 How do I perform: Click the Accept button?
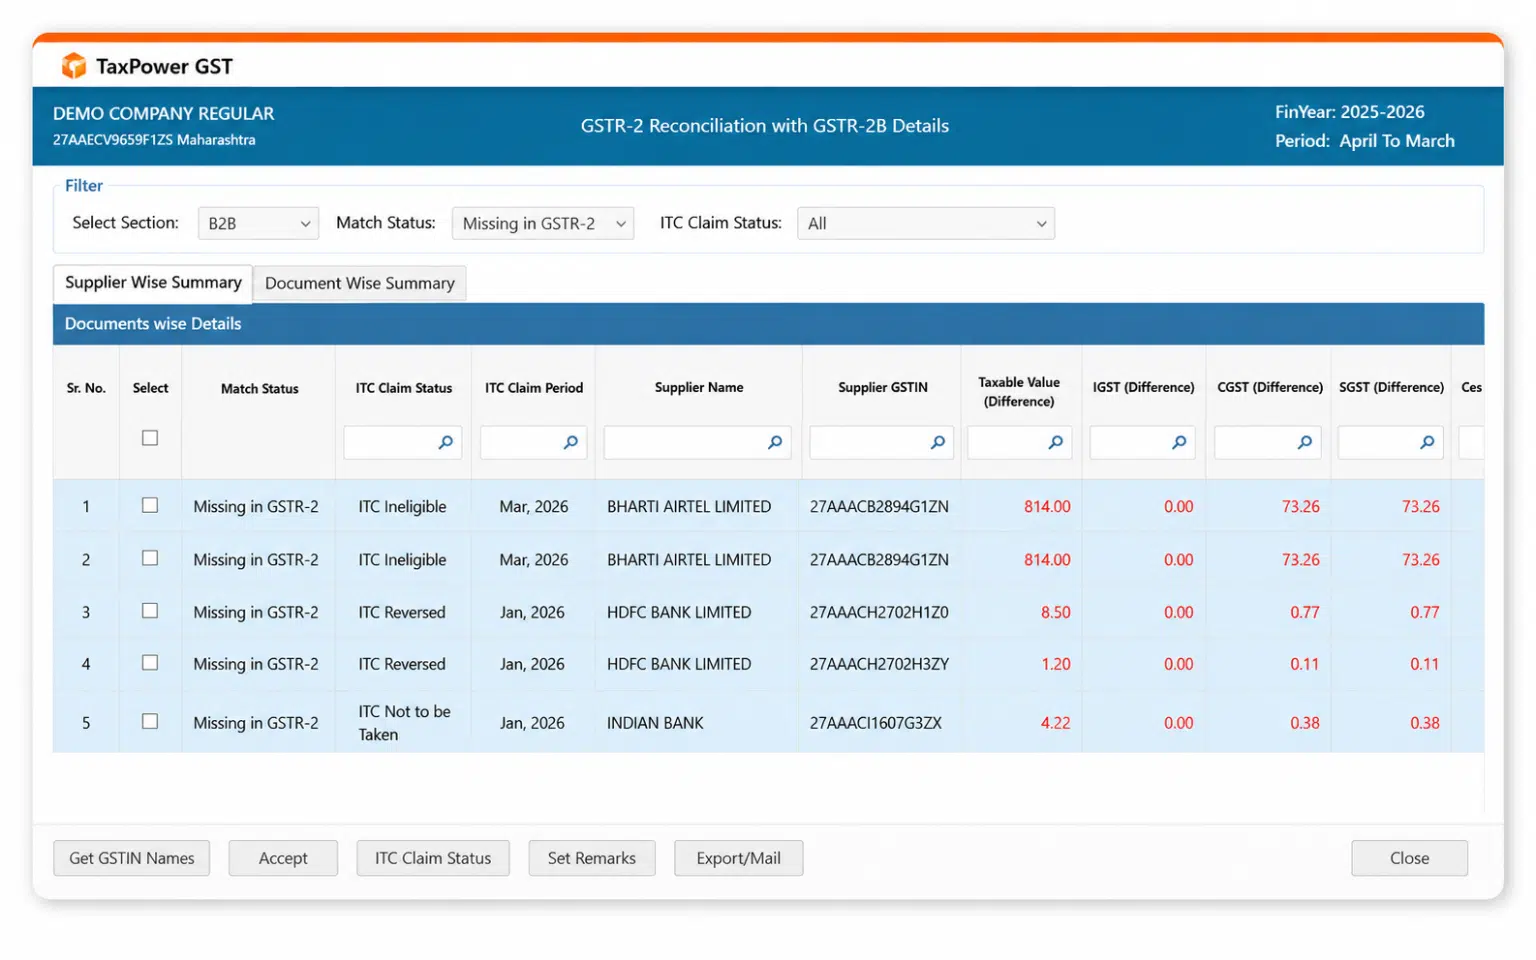(283, 858)
